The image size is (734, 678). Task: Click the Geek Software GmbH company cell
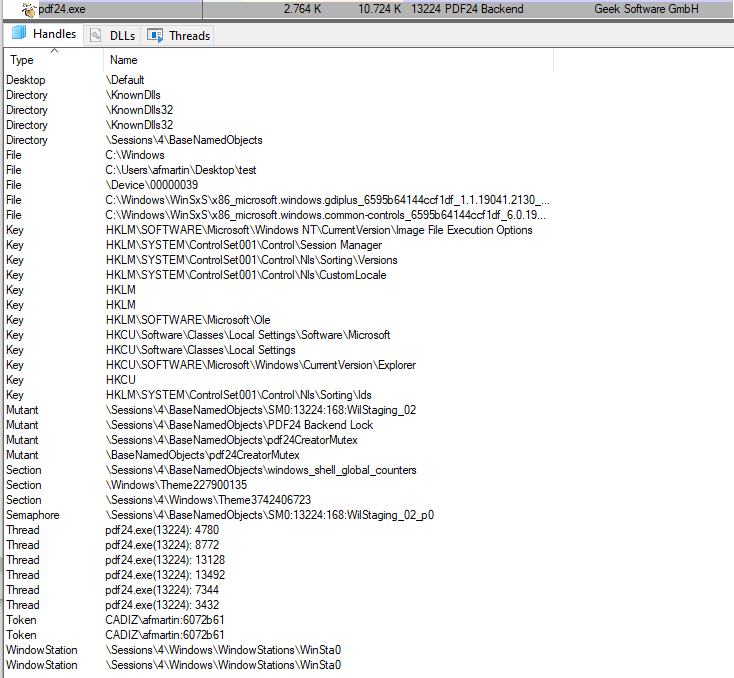click(x=646, y=9)
